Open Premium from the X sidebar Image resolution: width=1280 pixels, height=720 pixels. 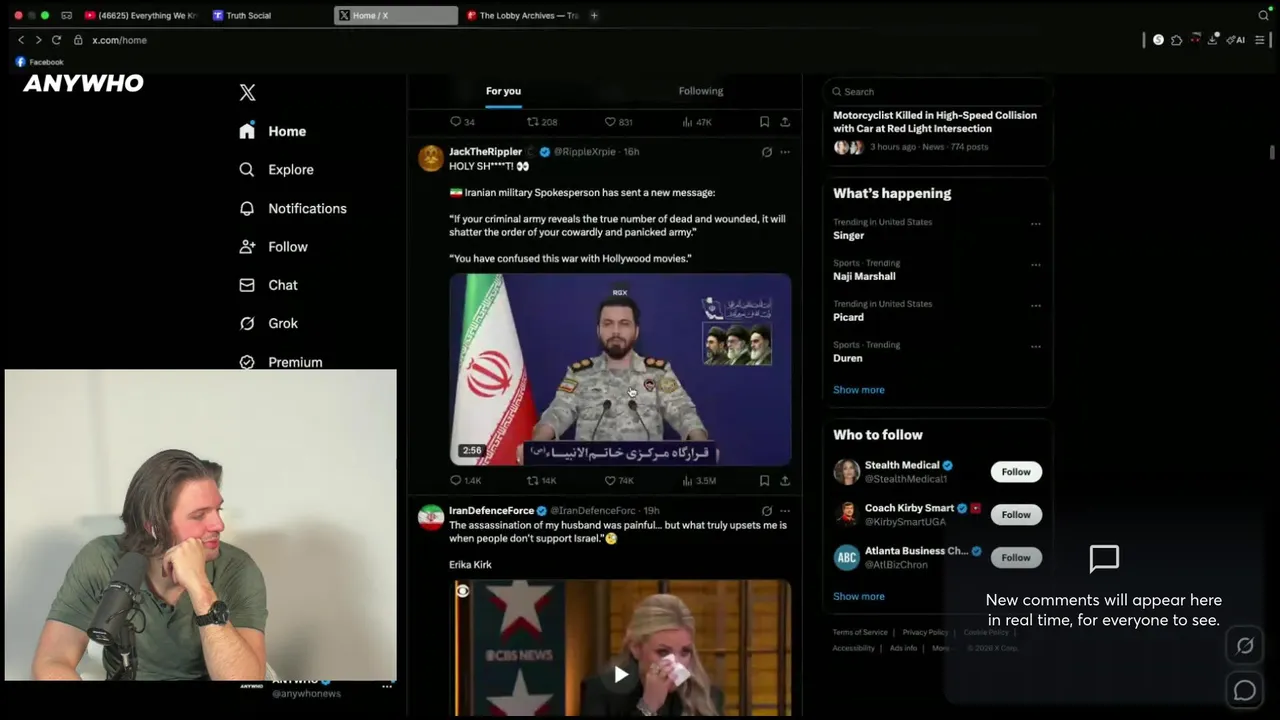[x=281, y=362]
